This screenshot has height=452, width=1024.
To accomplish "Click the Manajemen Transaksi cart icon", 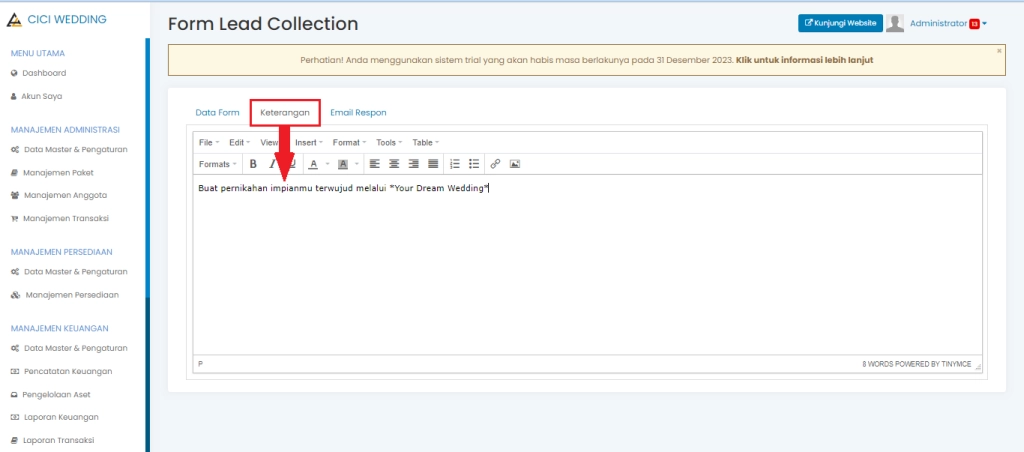I will (x=14, y=218).
